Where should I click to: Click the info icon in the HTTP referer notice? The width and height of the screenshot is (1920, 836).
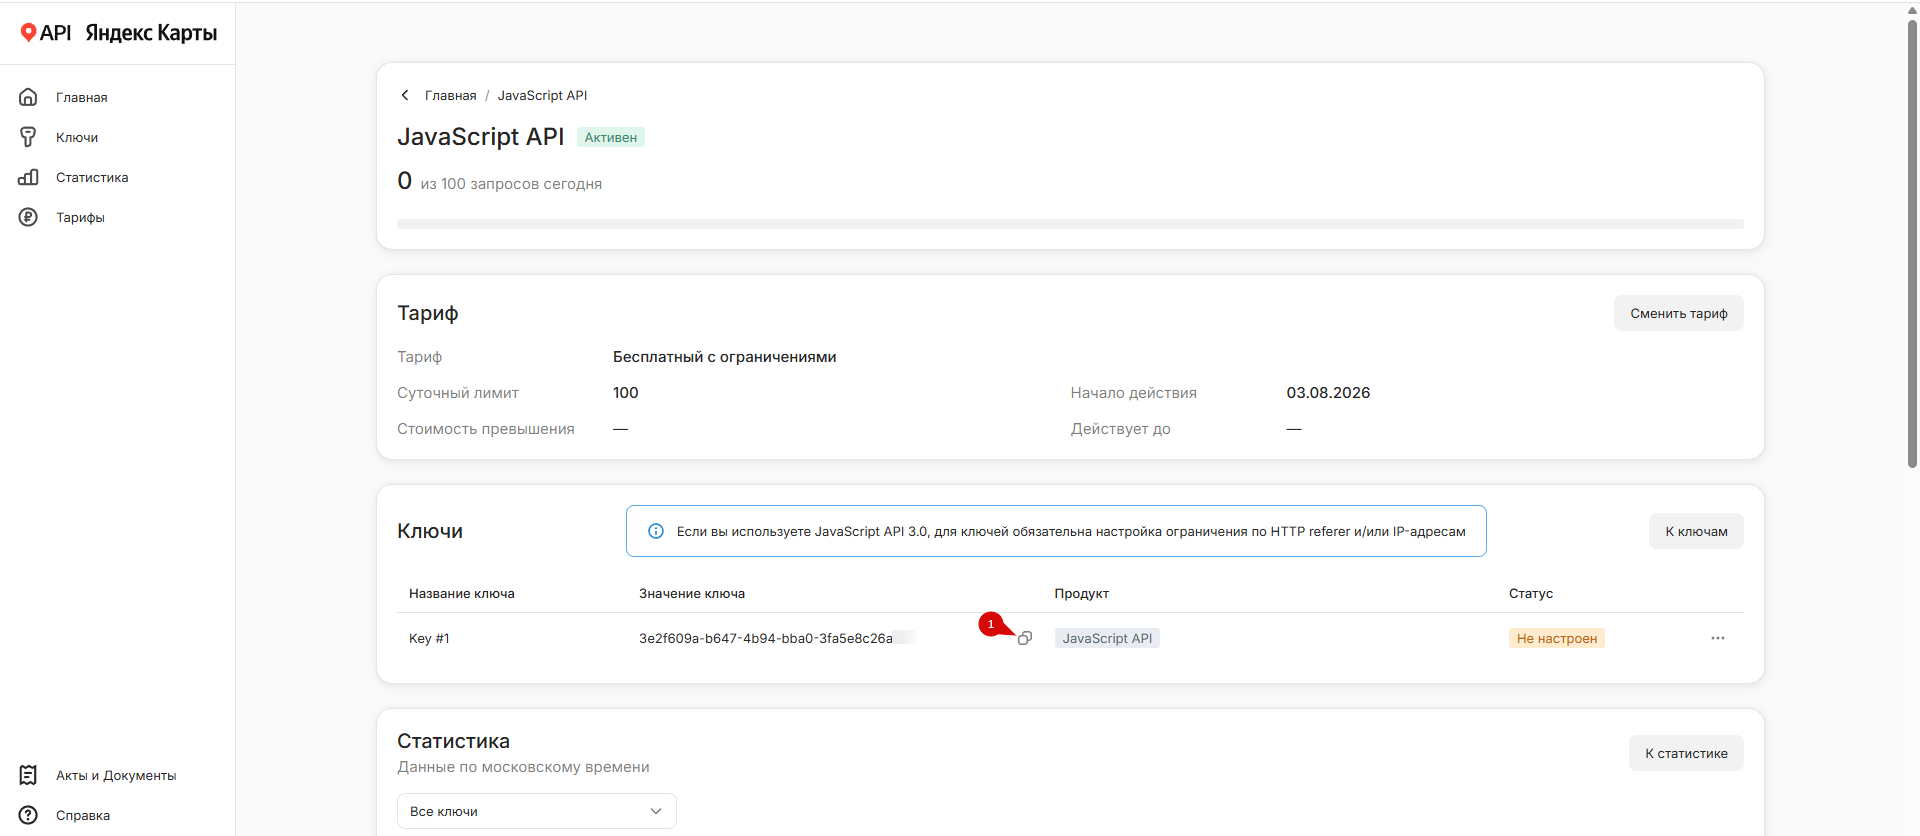(x=656, y=531)
